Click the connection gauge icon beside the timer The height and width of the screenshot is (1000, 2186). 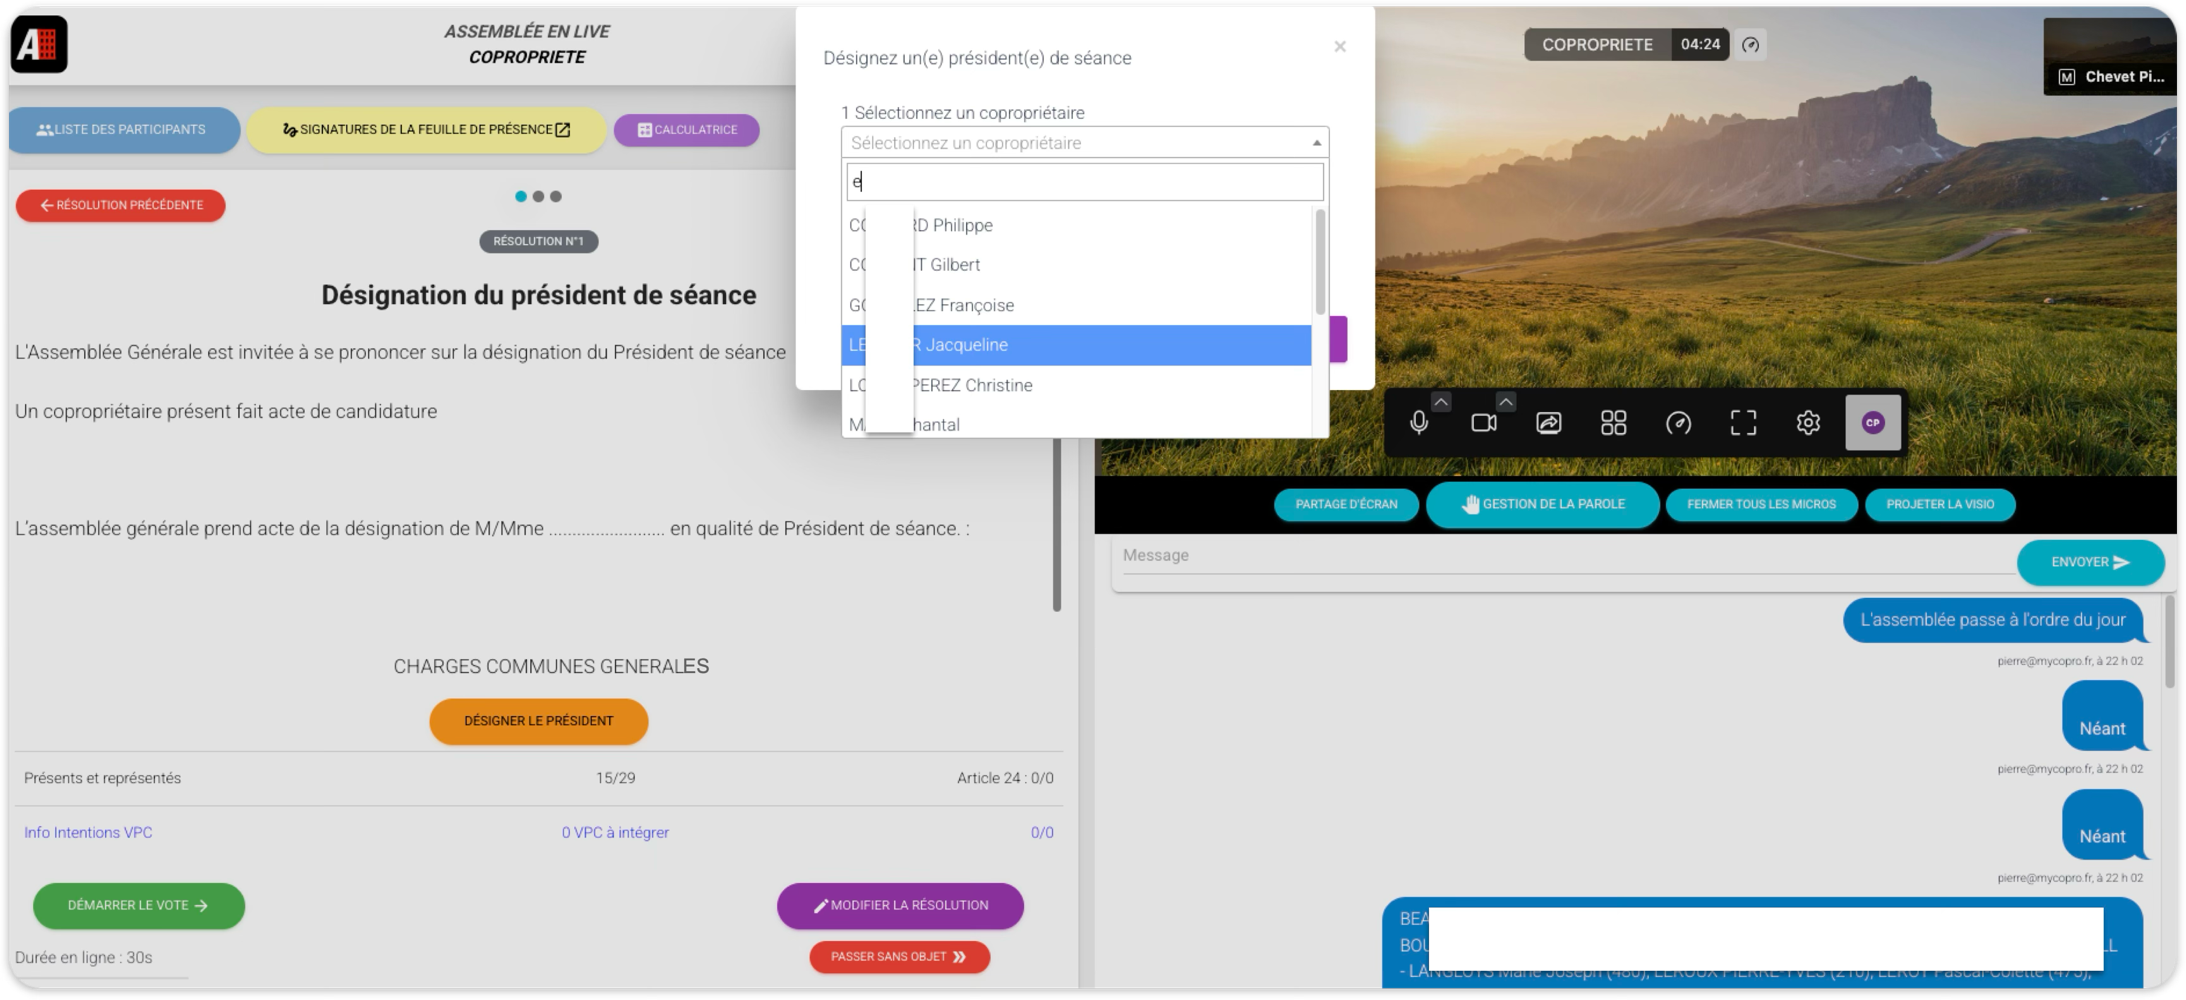[1750, 45]
